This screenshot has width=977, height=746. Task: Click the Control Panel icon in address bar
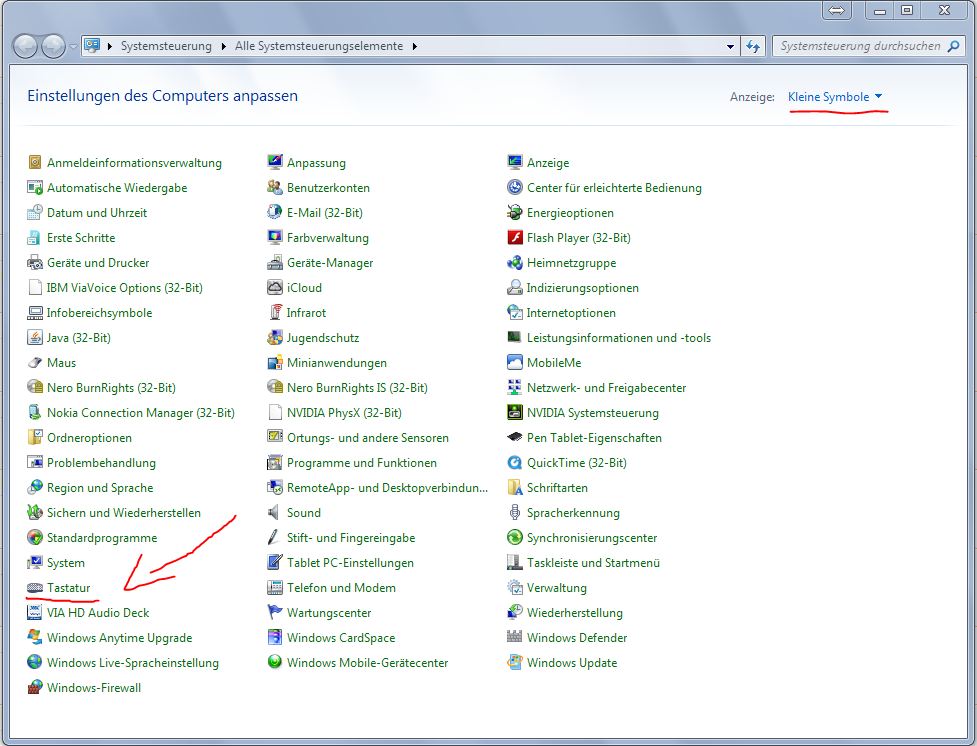(x=92, y=45)
